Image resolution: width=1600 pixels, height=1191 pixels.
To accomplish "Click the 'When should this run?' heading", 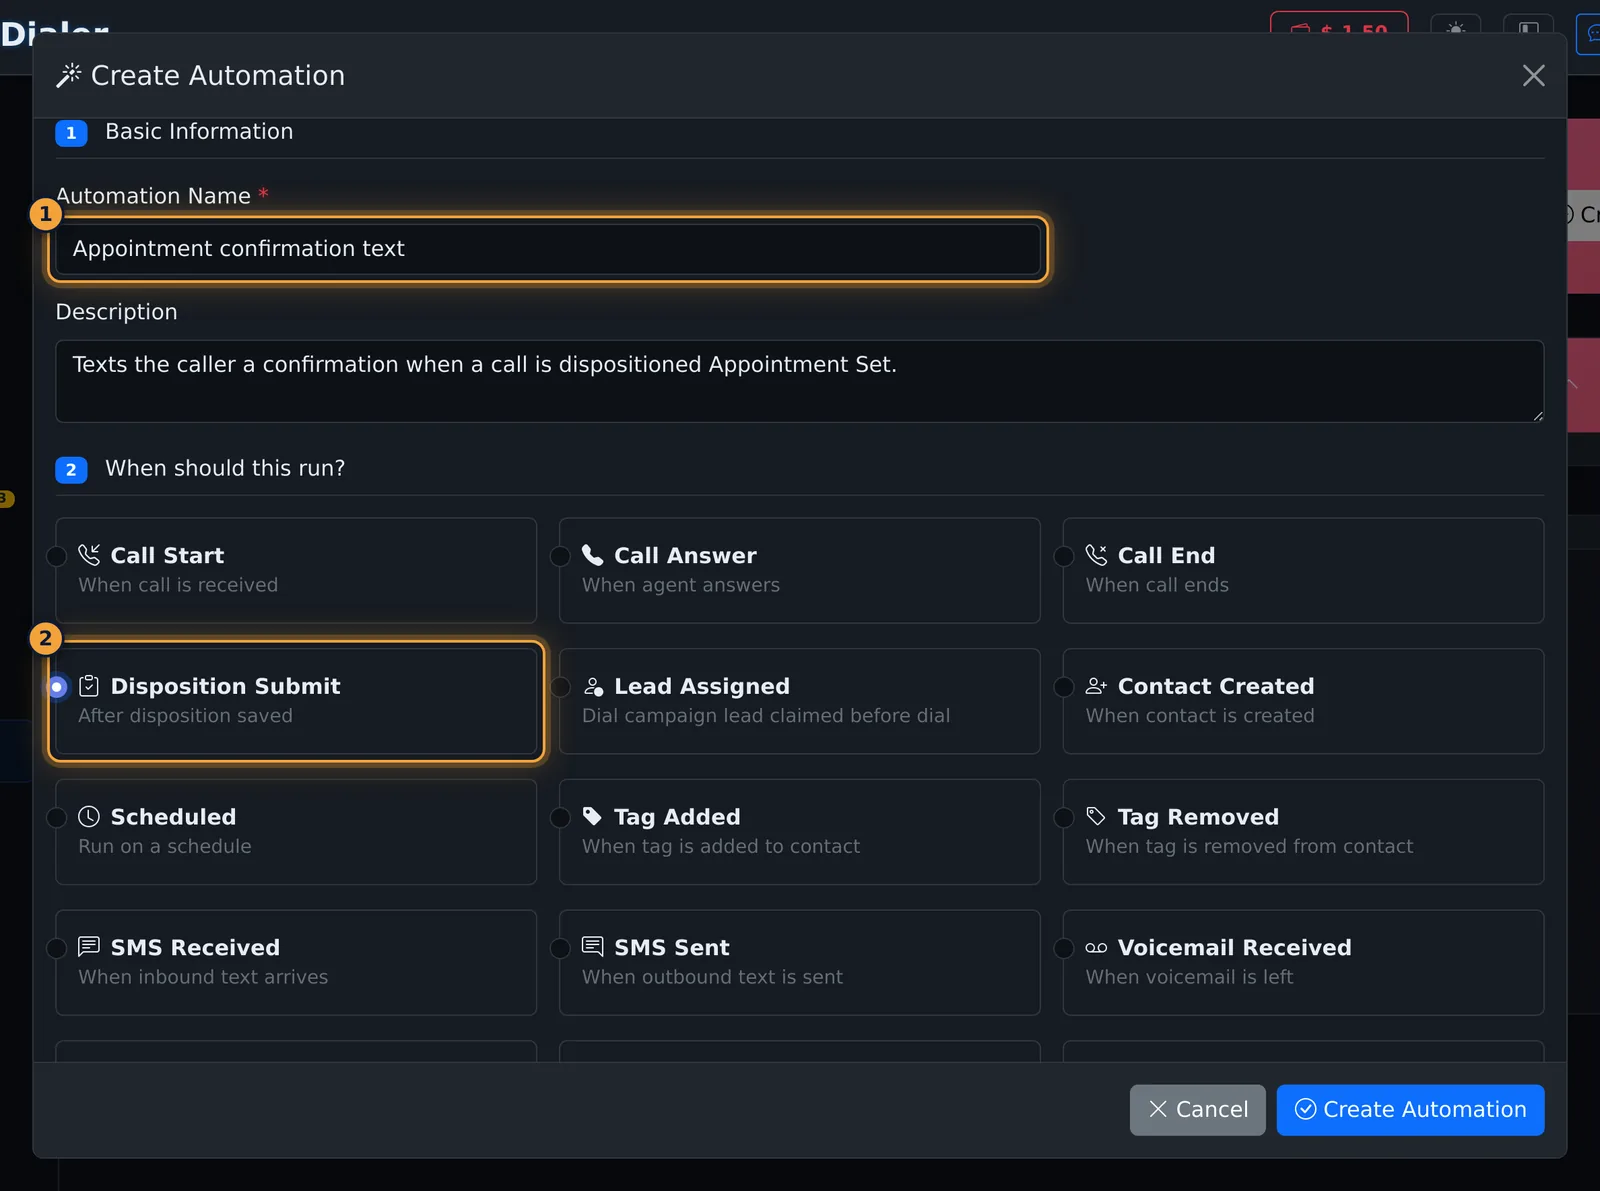I will [x=225, y=469].
